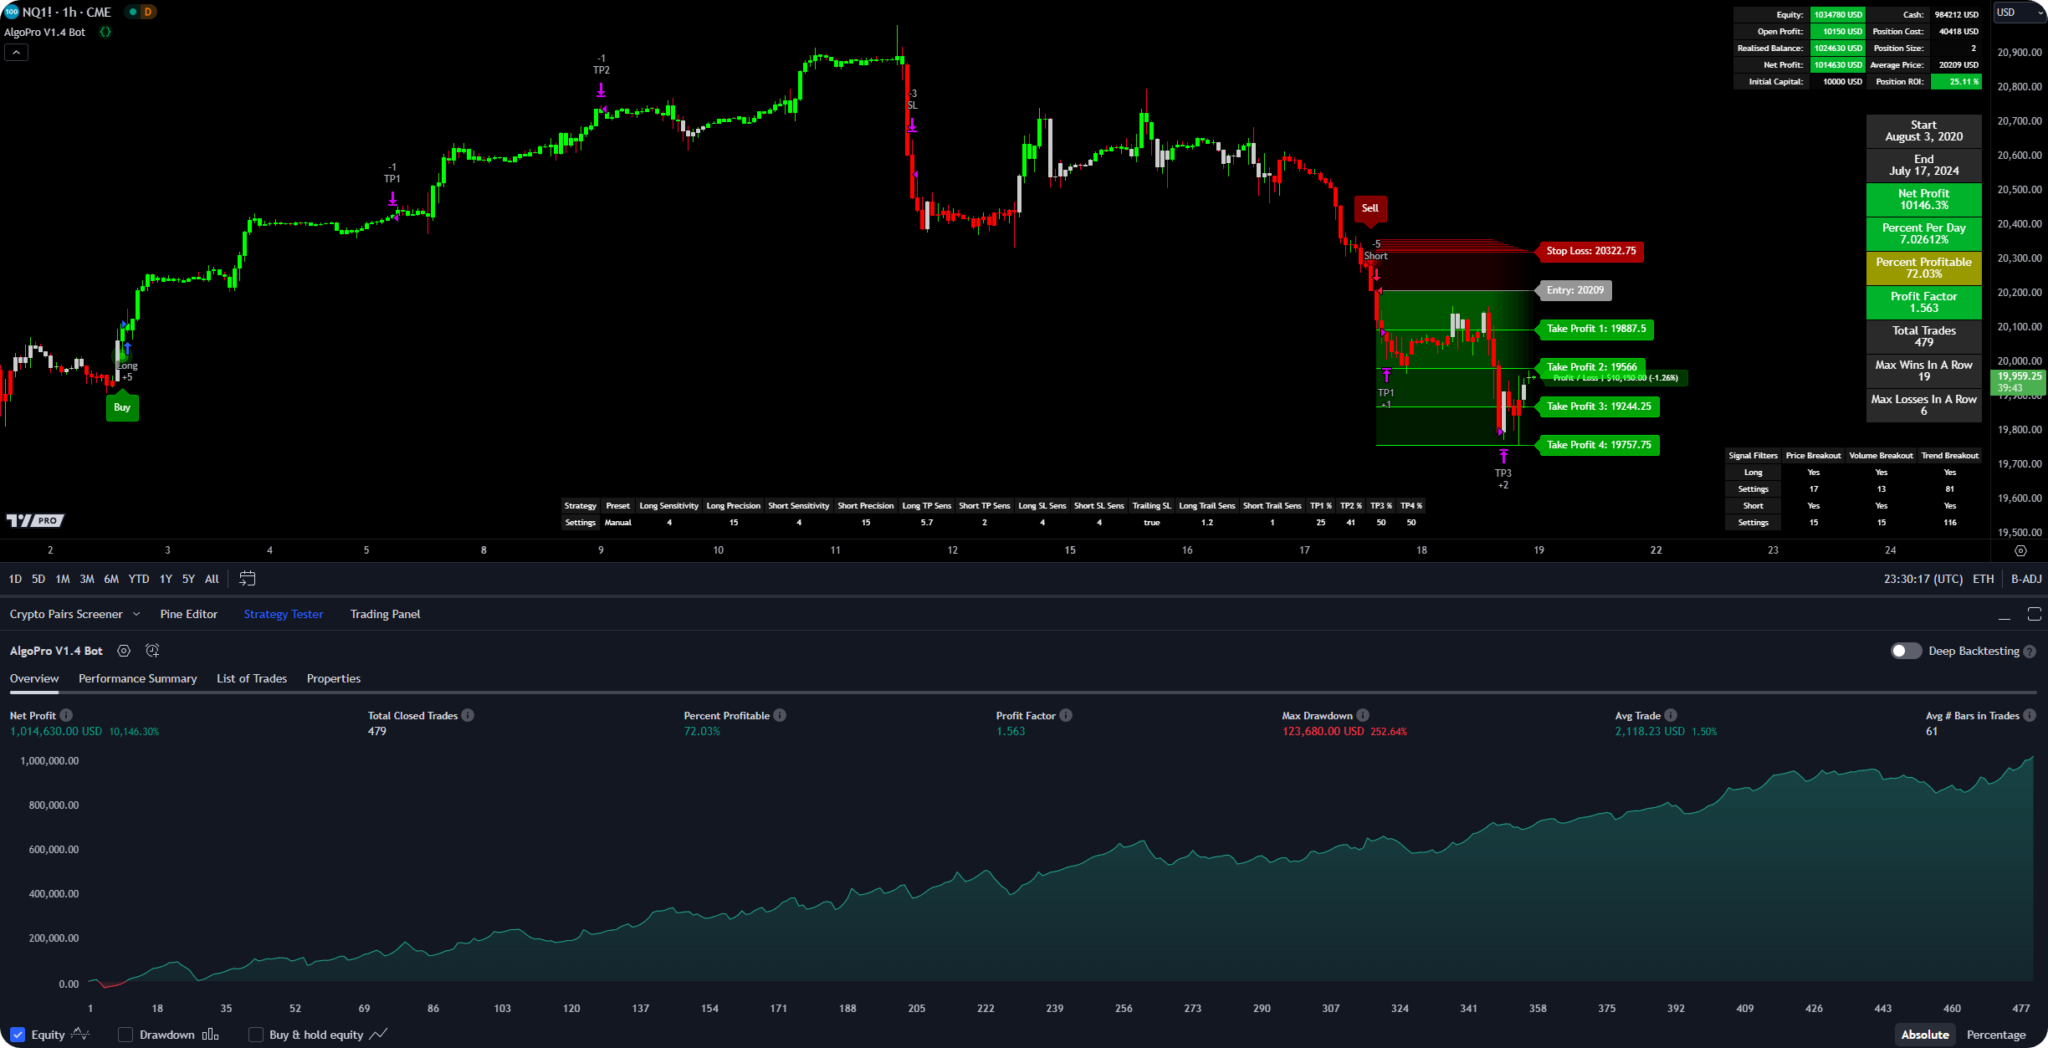2048x1048 pixels.
Task: Check the Drawdown checkbox
Action: pos(126,1035)
